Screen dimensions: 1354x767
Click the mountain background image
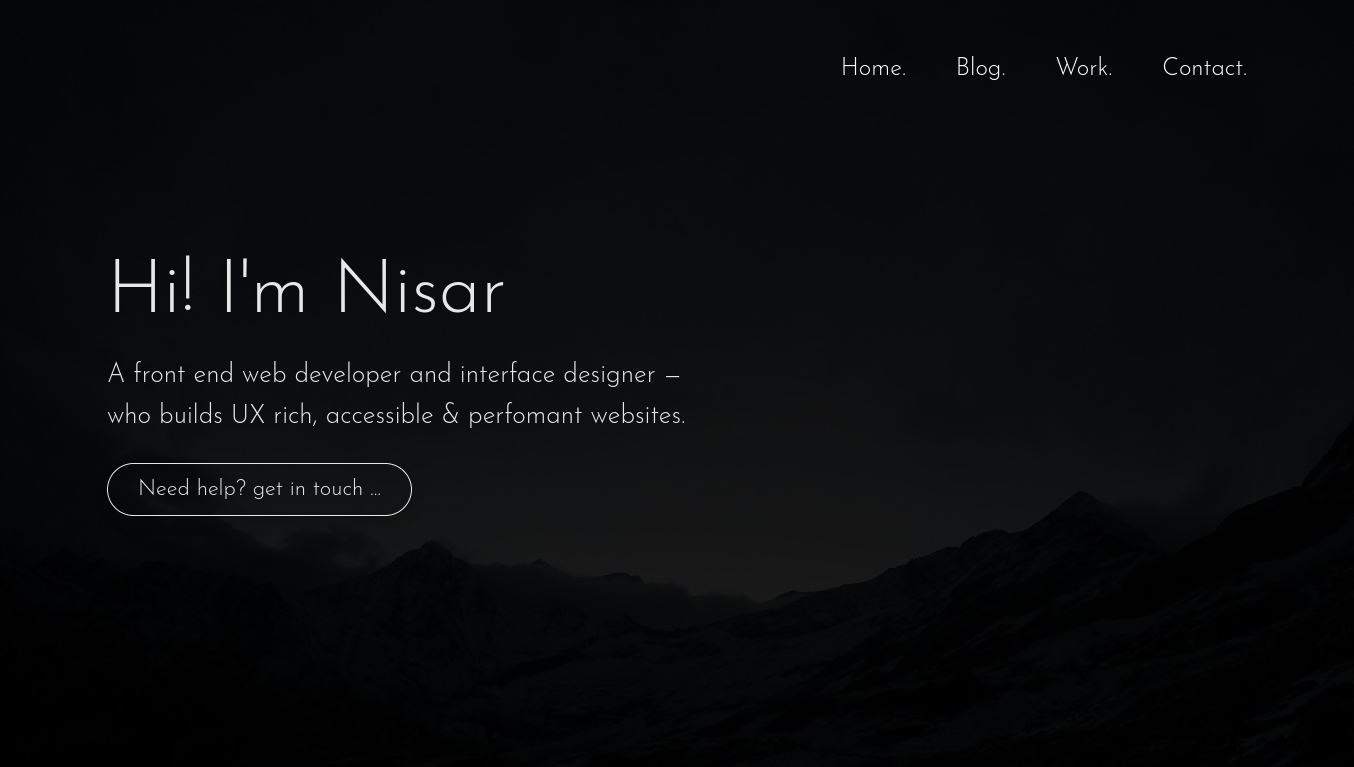(1000, 620)
